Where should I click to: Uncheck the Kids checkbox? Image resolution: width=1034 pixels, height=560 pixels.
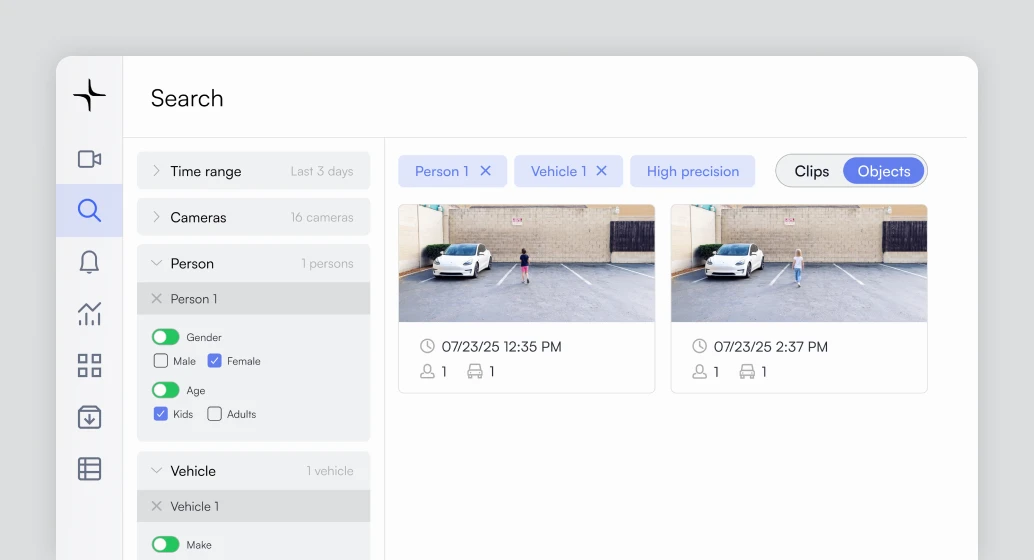pyautogui.click(x=161, y=414)
